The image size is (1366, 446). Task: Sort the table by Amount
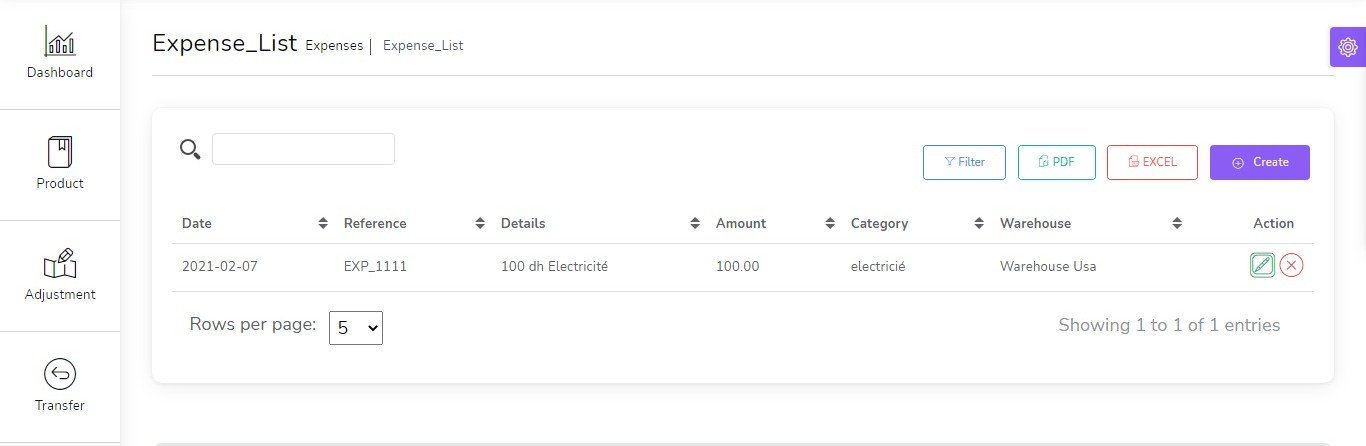click(x=830, y=224)
